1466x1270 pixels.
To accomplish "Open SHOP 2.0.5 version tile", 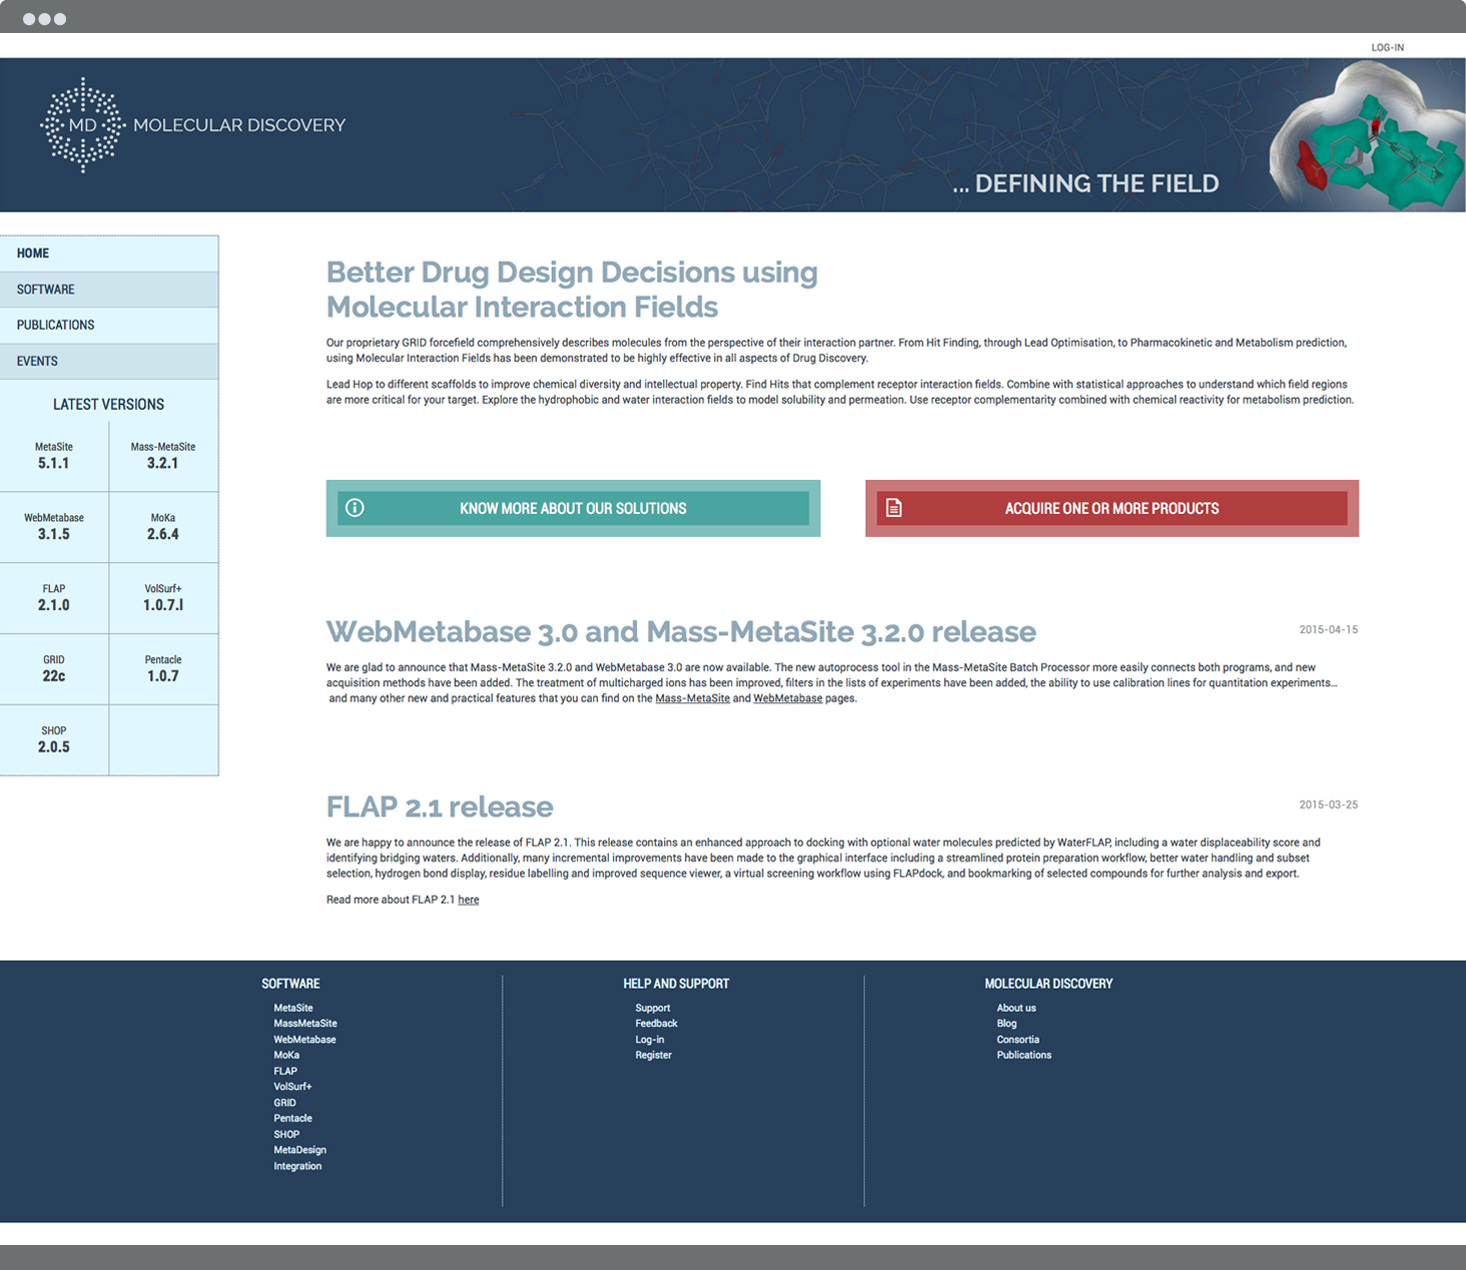I will pyautogui.click(x=54, y=740).
